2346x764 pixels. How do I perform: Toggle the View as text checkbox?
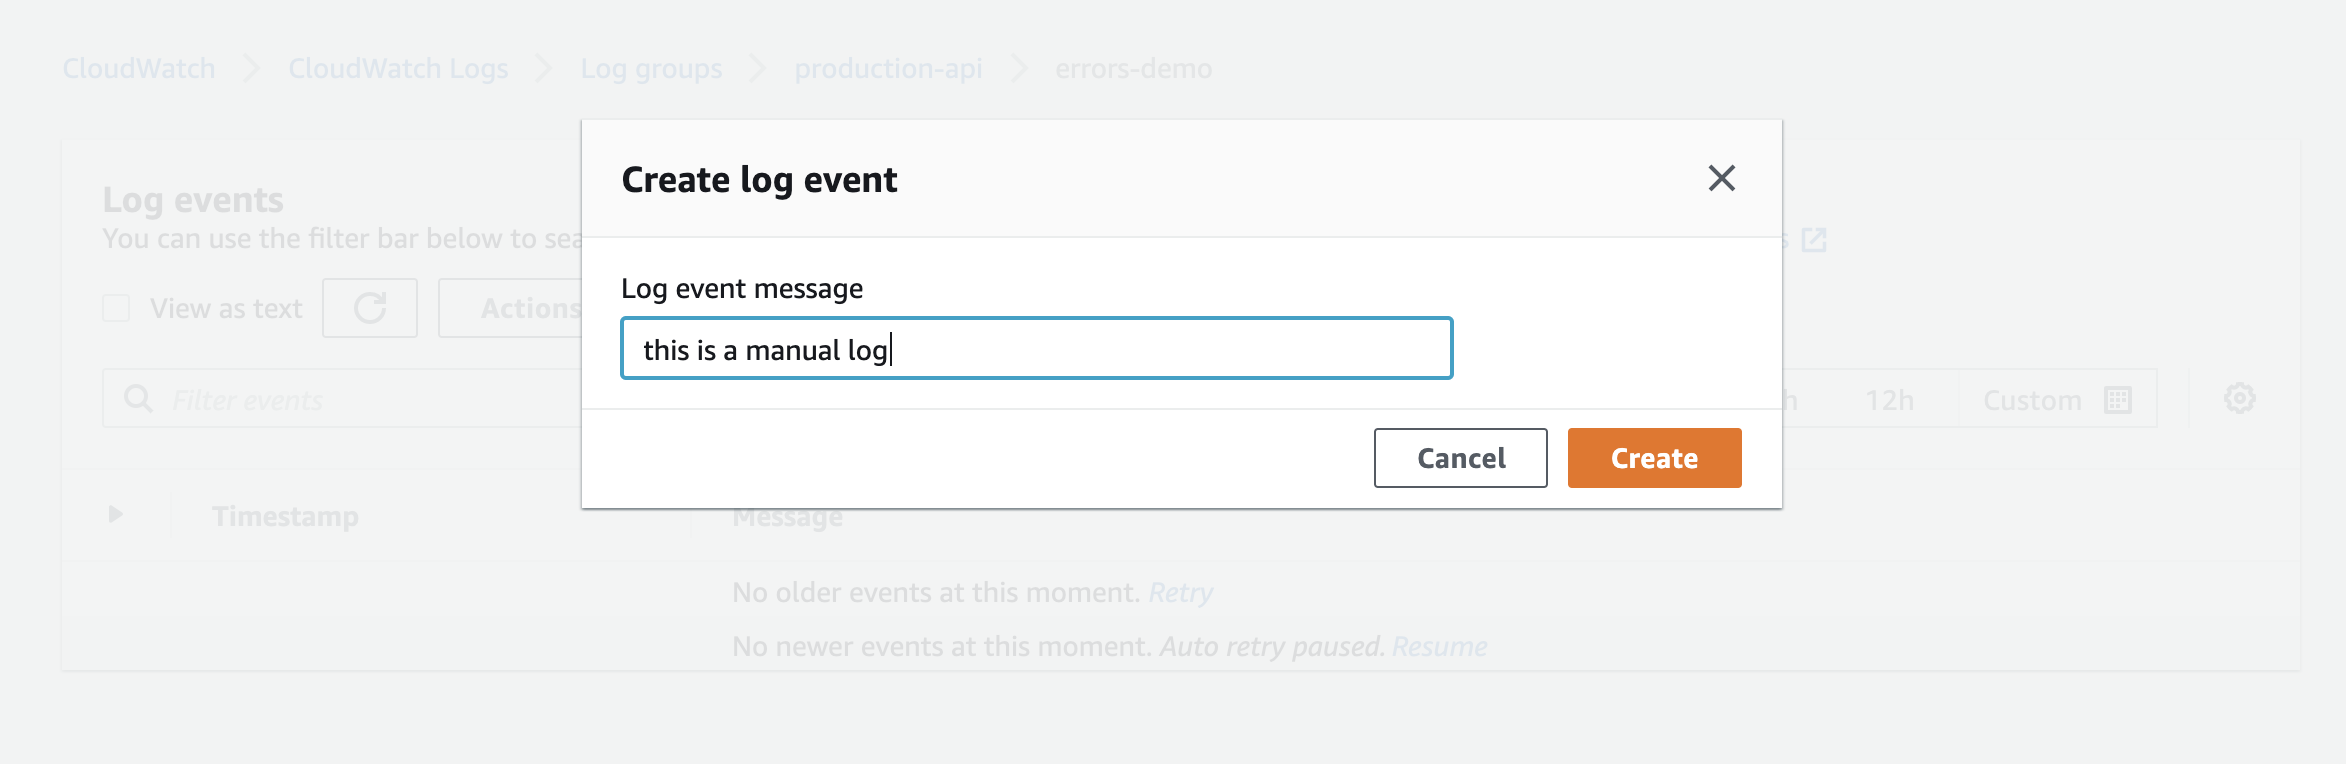click(x=117, y=308)
